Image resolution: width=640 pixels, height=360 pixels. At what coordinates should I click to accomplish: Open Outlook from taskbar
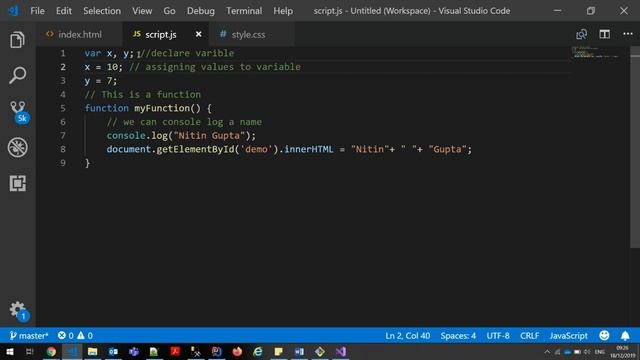(113, 351)
